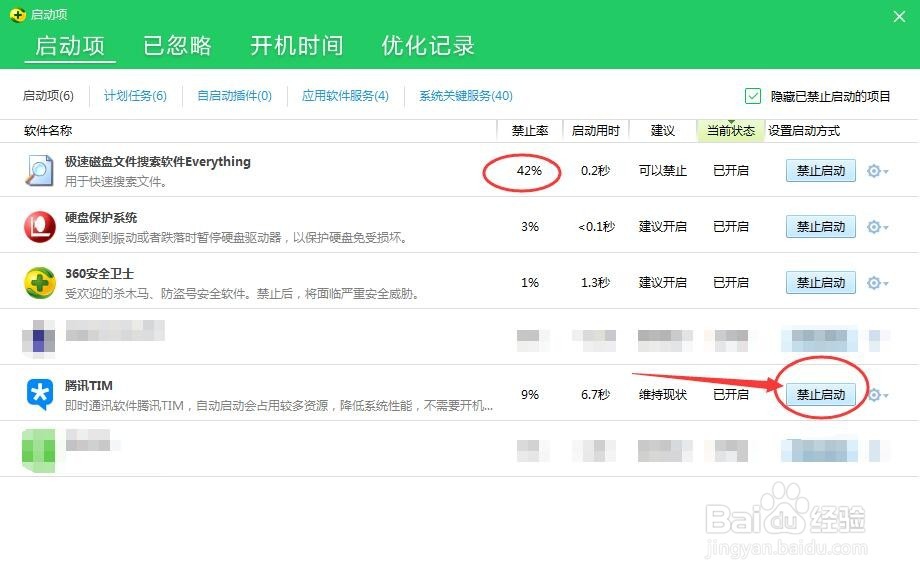920x580 pixels.
Task: Toggle the 当前状态 column highlight
Action: pos(731,130)
